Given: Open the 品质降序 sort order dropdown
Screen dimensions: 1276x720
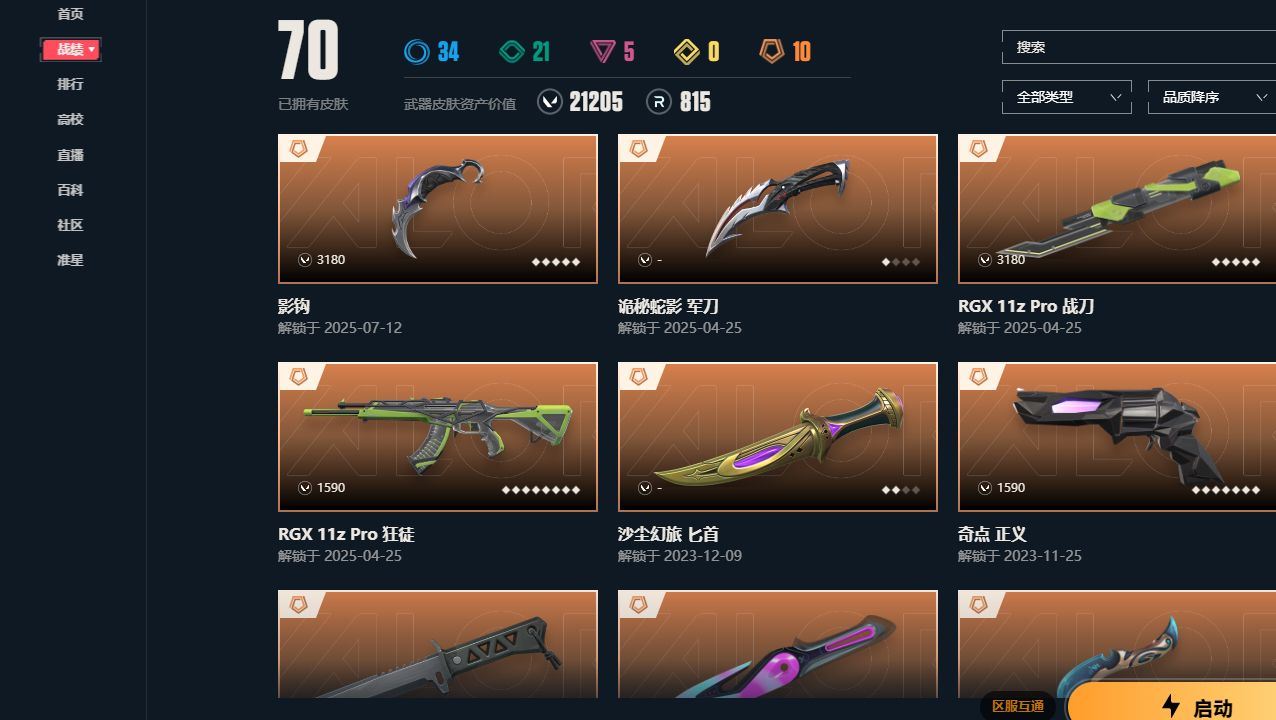Looking at the screenshot, I should pyautogui.click(x=1212, y=97).
